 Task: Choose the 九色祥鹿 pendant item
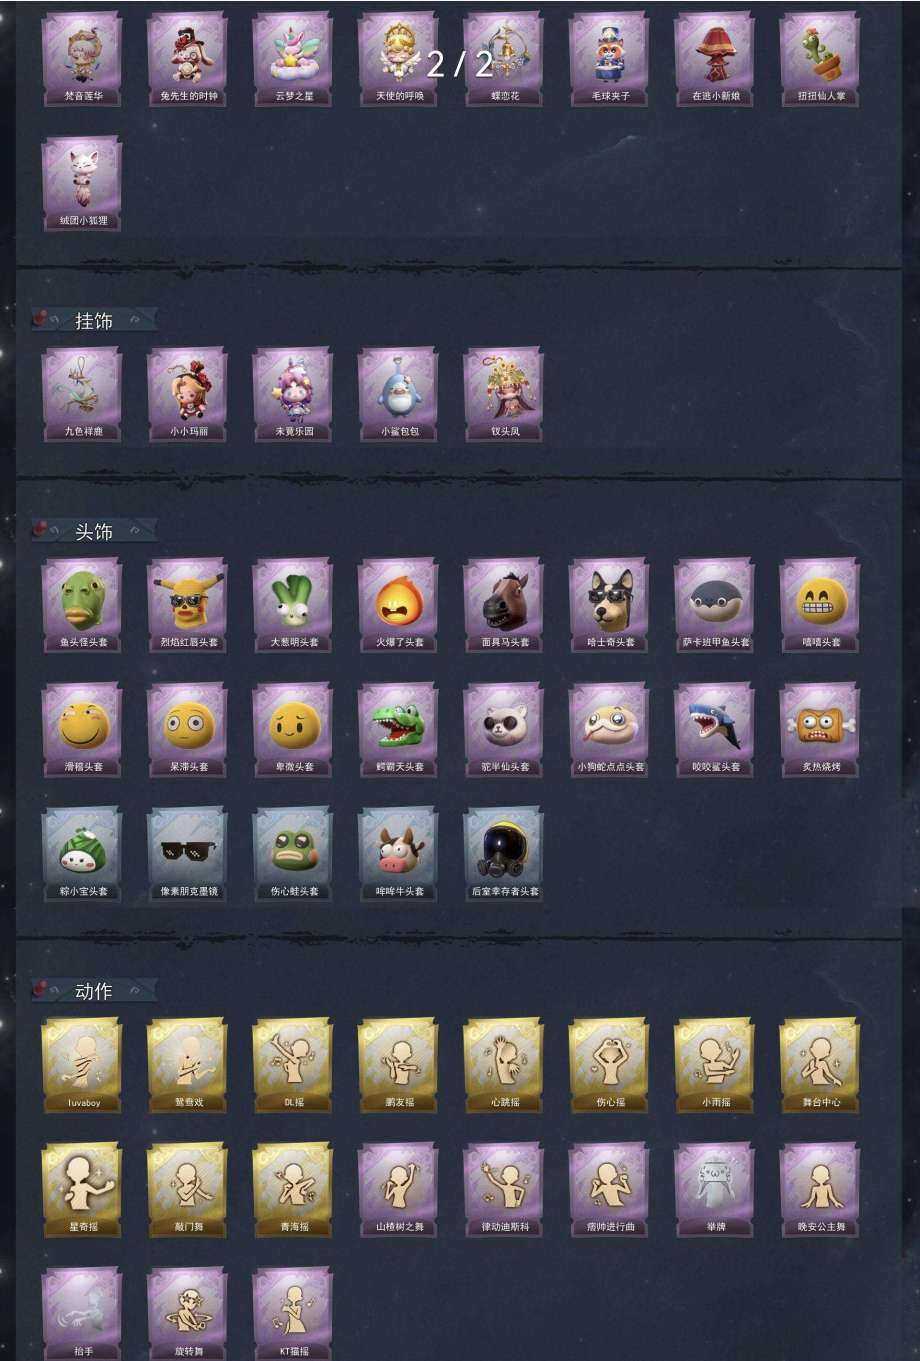click(x=83, y=394)
